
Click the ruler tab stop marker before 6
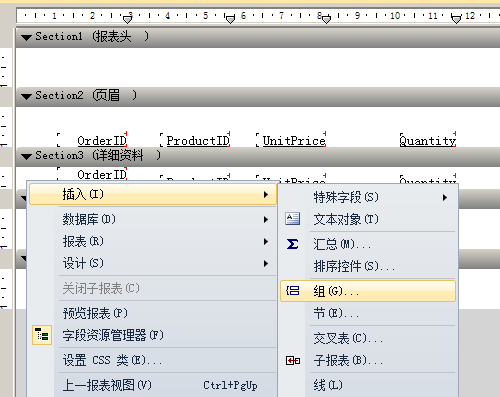click(230, 20)
